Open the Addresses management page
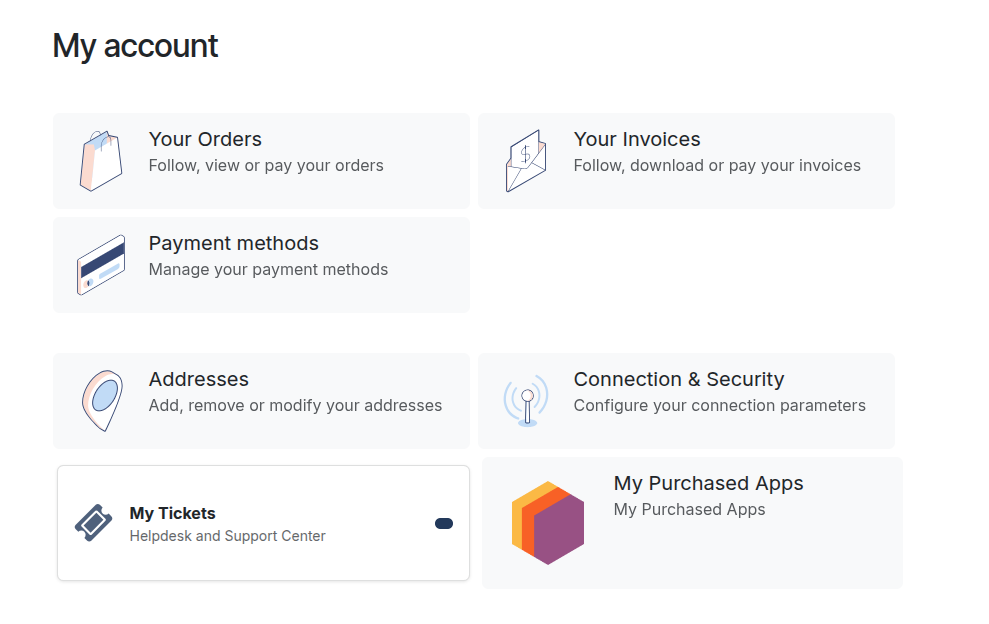The width and height of the screenshot is (989, 624). [261, 400]
